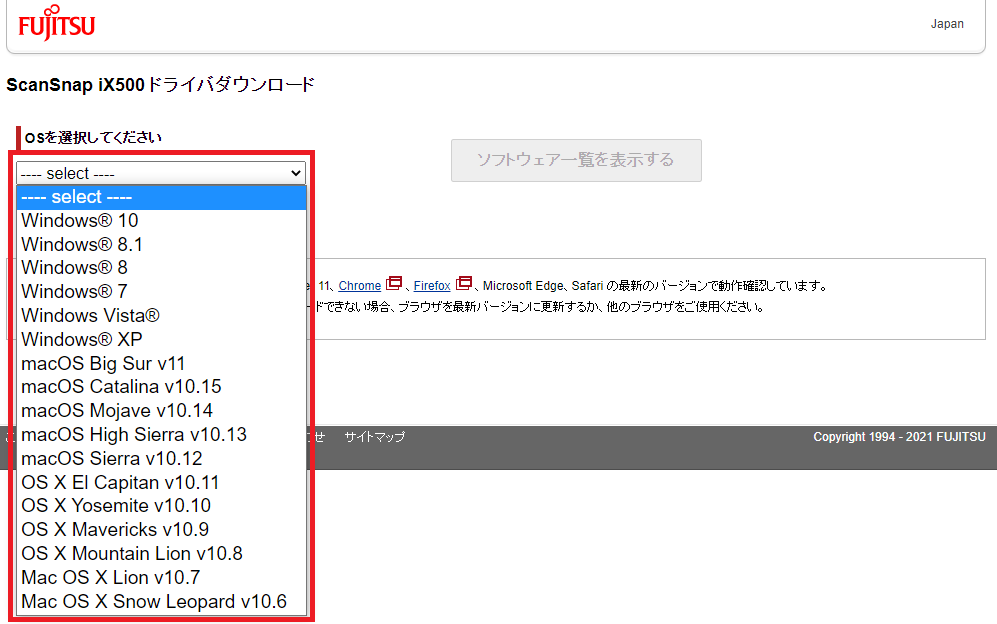Select Windows® 10 from the OS list
The width and height of the screenshot is (997, 624).
(162, 221)
